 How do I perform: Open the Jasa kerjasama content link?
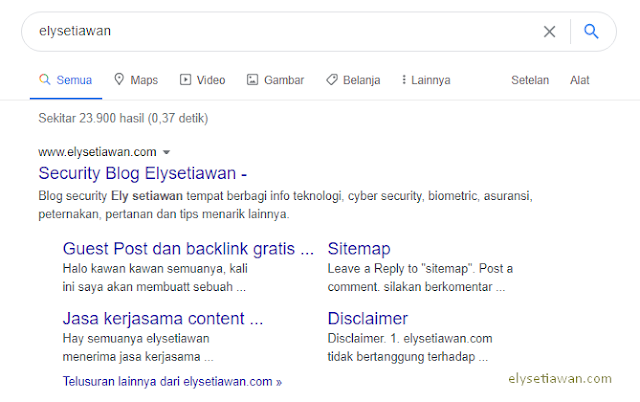[163, 318]
